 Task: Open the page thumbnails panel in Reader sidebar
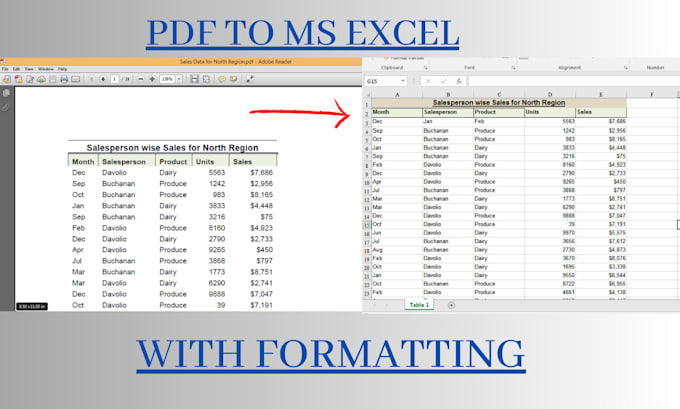click(x=6, y=93)
